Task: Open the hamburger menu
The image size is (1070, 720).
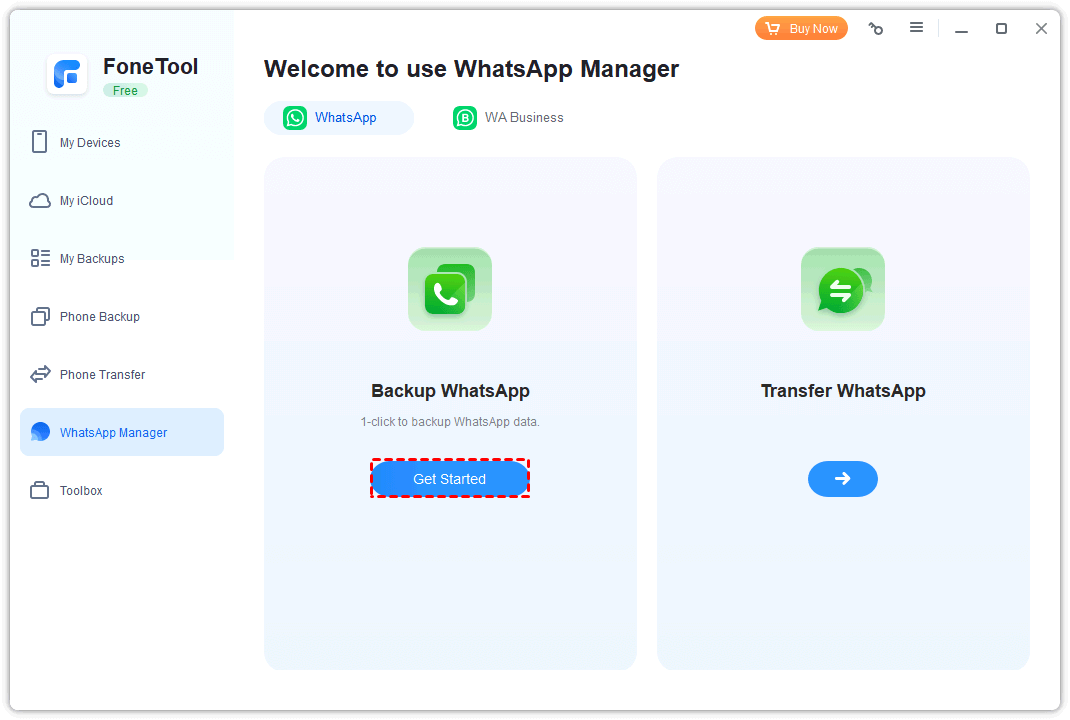Action: pyautogui.click(x=916, y=28)
